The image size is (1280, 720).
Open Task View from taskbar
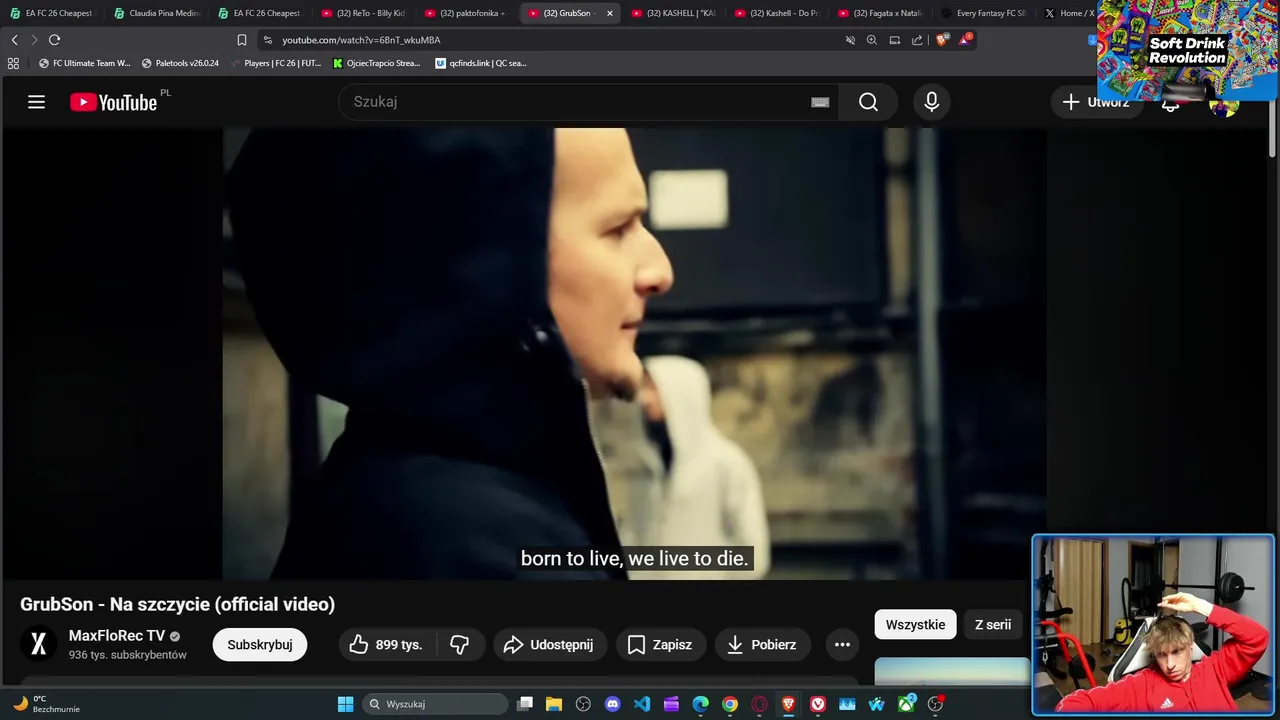click(x=525, y=704)
